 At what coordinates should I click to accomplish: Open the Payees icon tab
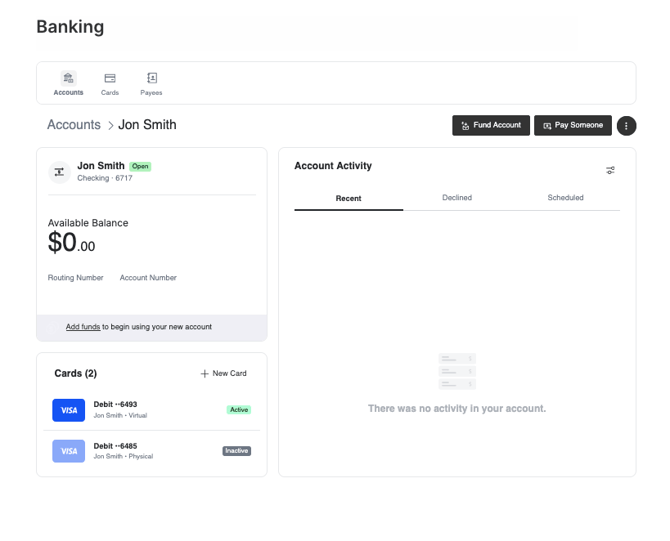click(151, 78)
